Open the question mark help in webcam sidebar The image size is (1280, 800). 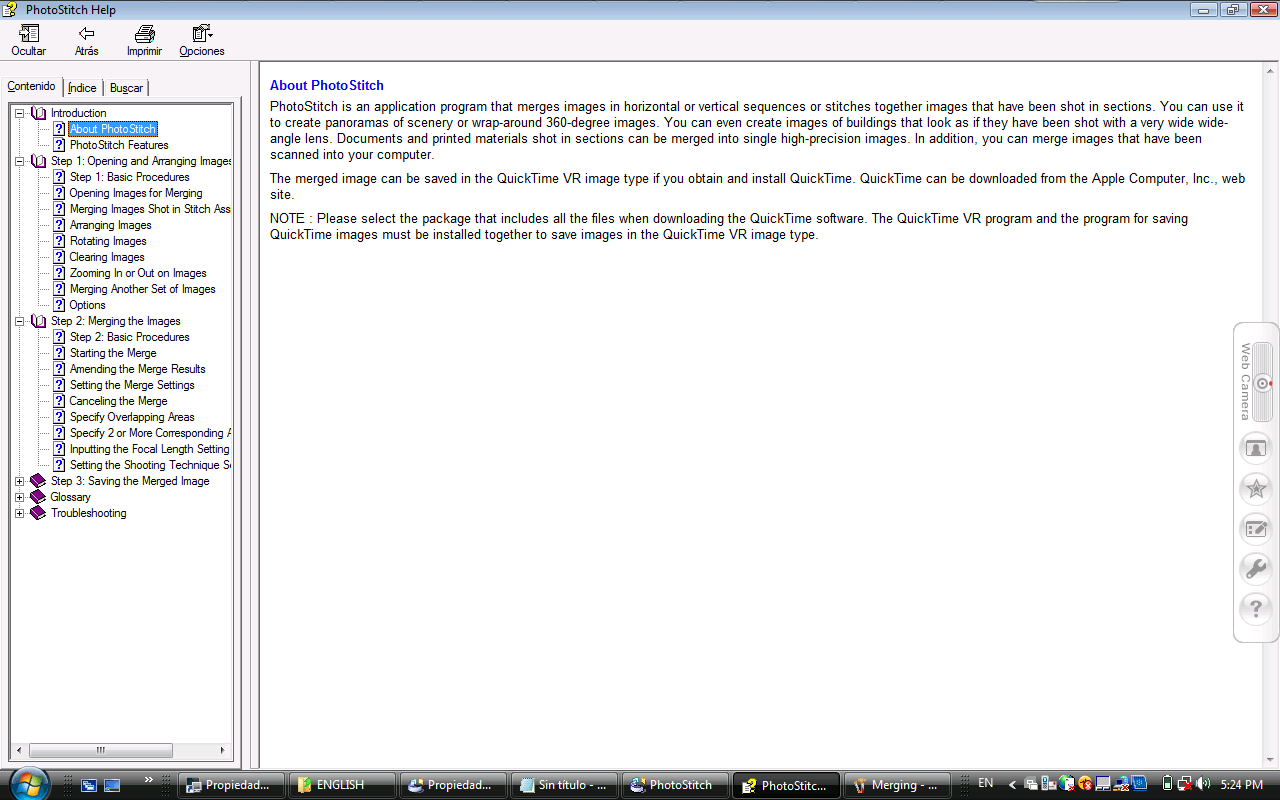[1255, 609]
